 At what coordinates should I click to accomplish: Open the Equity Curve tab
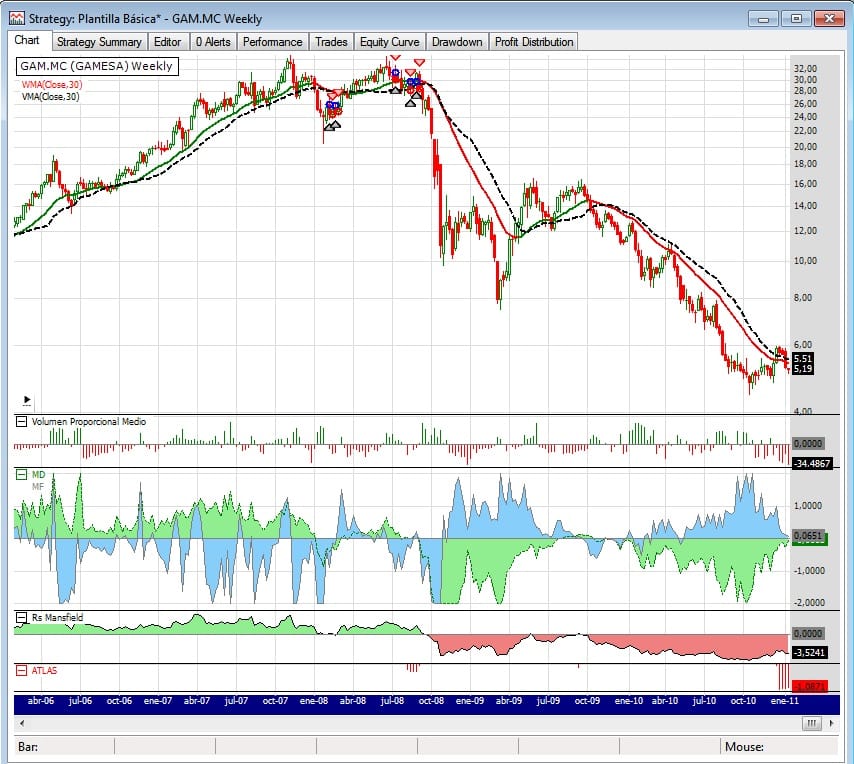pyautogui.click(x=388, y=42)
